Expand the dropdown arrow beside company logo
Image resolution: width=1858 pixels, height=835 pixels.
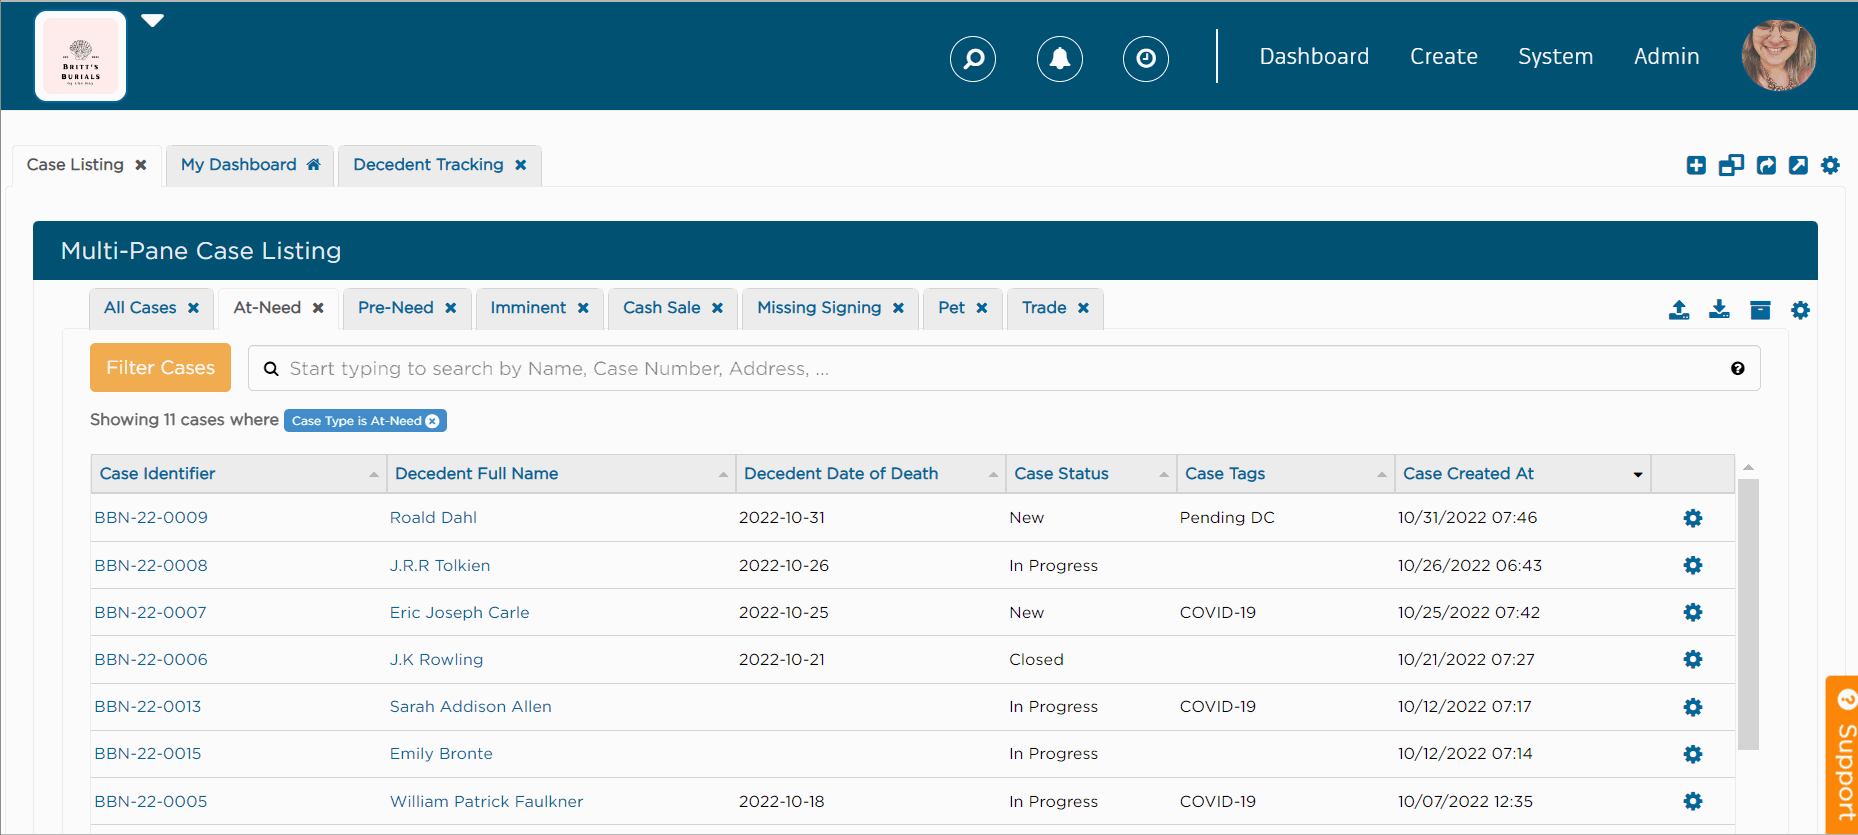click(x=152, y=21)
